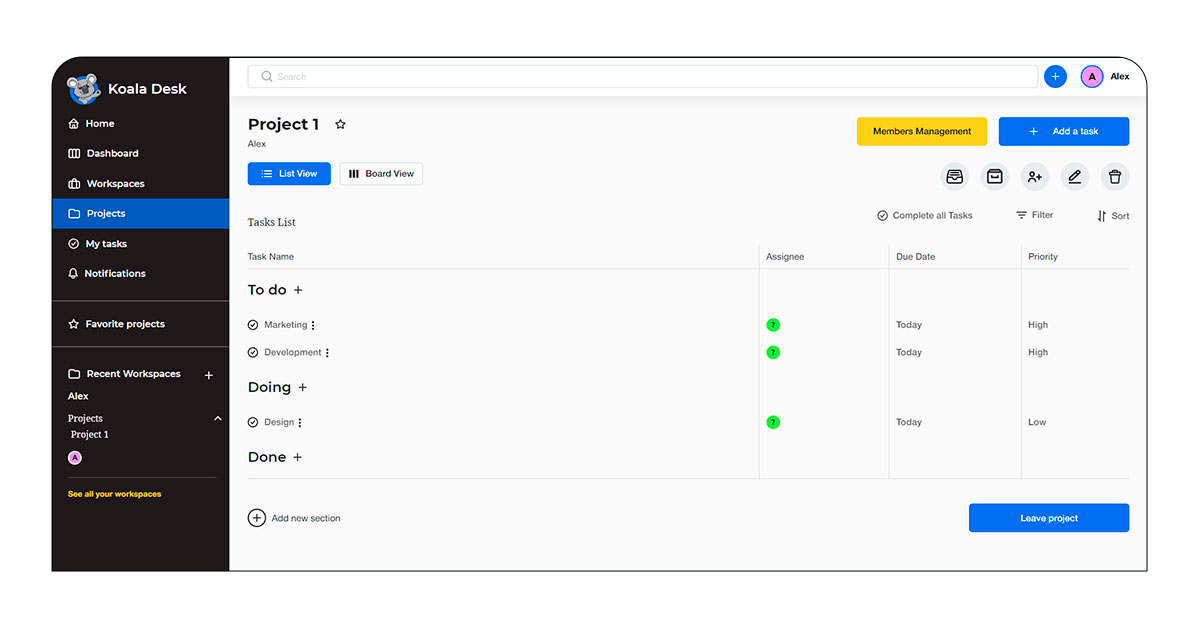Click the add member person icon
The height and width of the screenshot is (640, 1200).
[1034, 177]
